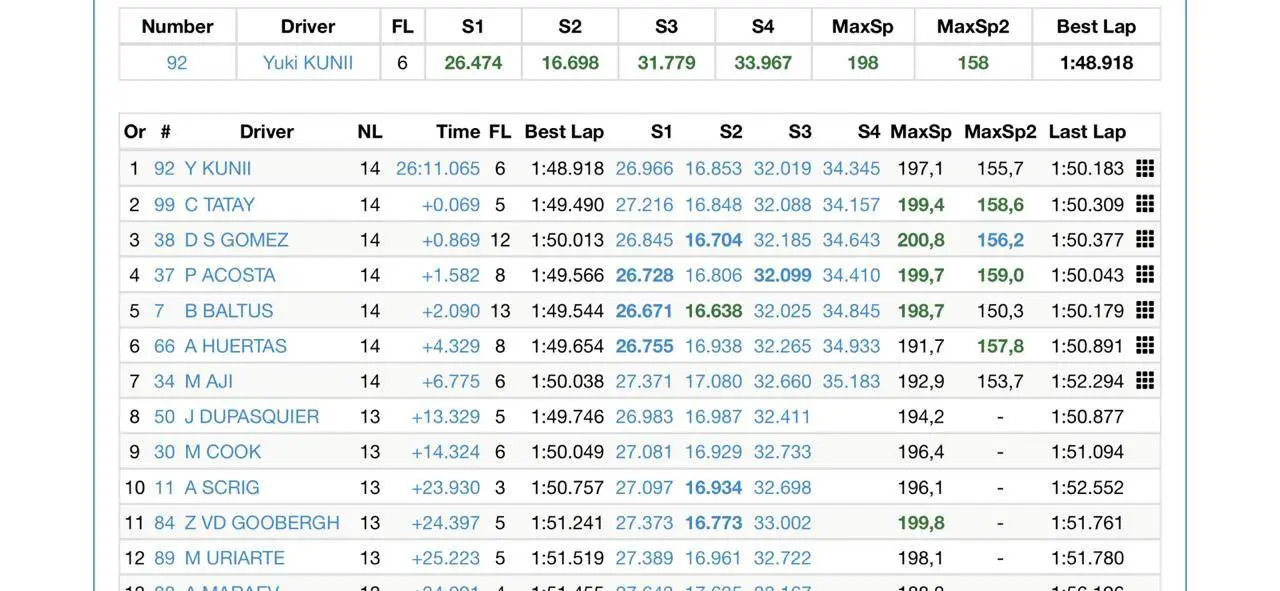The height and width of the screenshot is (591, 1280).
Task: Select number 92 in fastest lap summary
Action: click(177, 63)
